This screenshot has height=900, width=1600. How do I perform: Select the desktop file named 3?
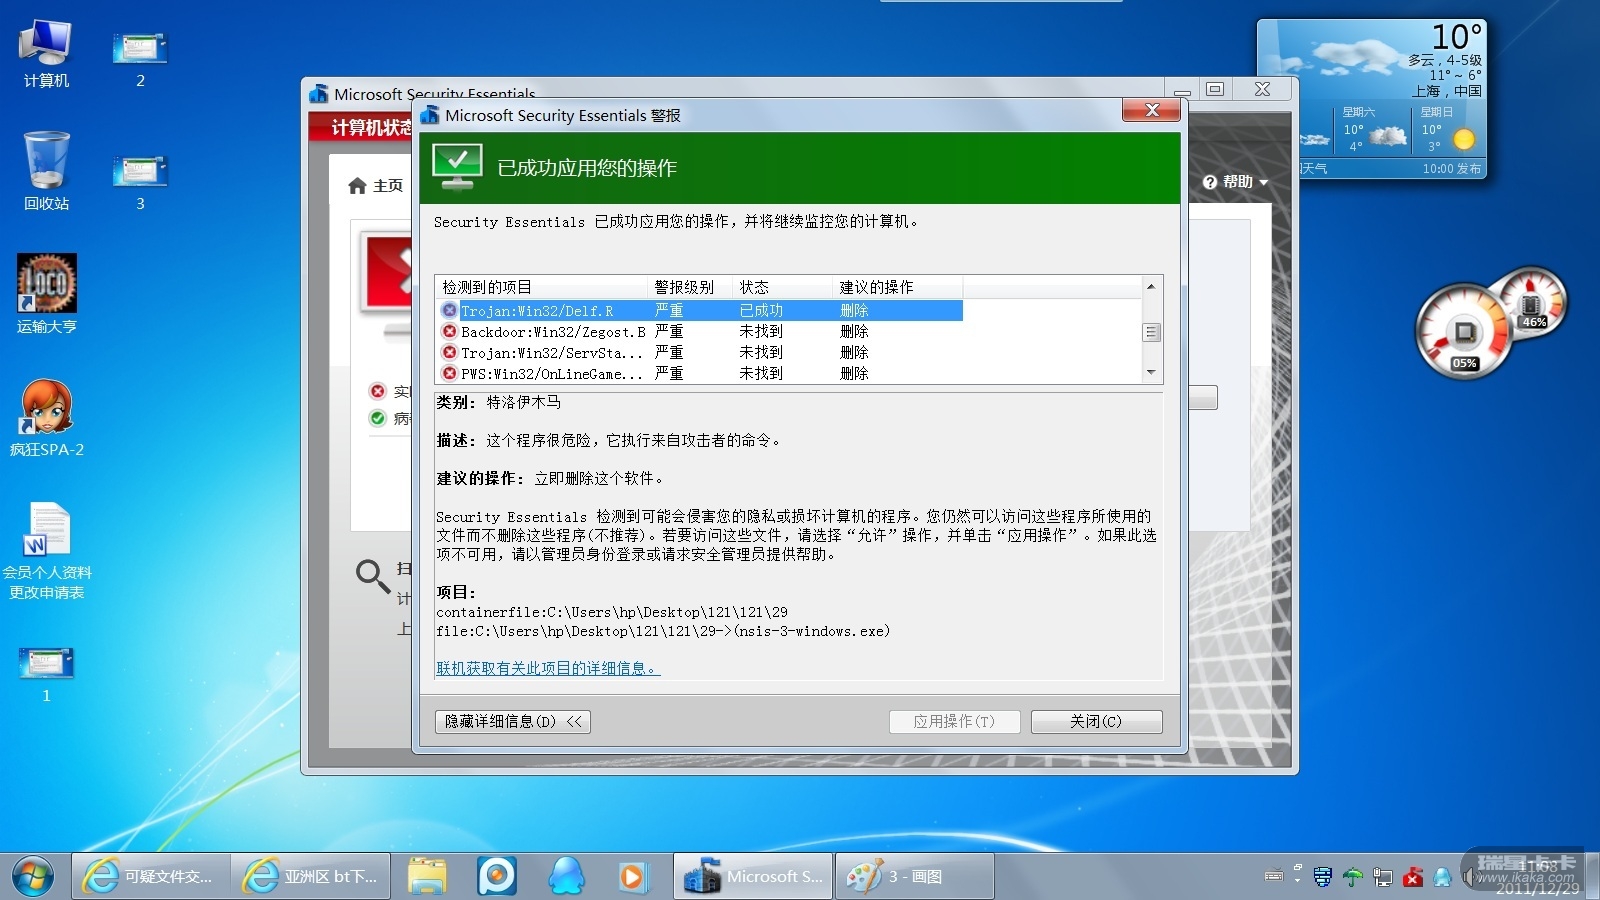(140, 181)
